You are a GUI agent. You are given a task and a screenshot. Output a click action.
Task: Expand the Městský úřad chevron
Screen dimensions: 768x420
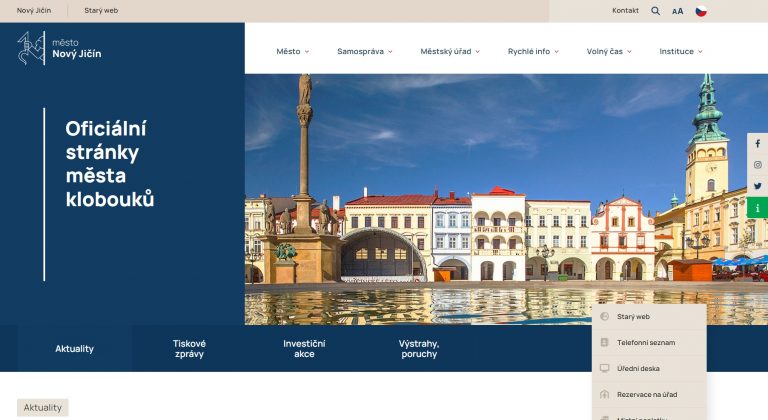(478, 51)
